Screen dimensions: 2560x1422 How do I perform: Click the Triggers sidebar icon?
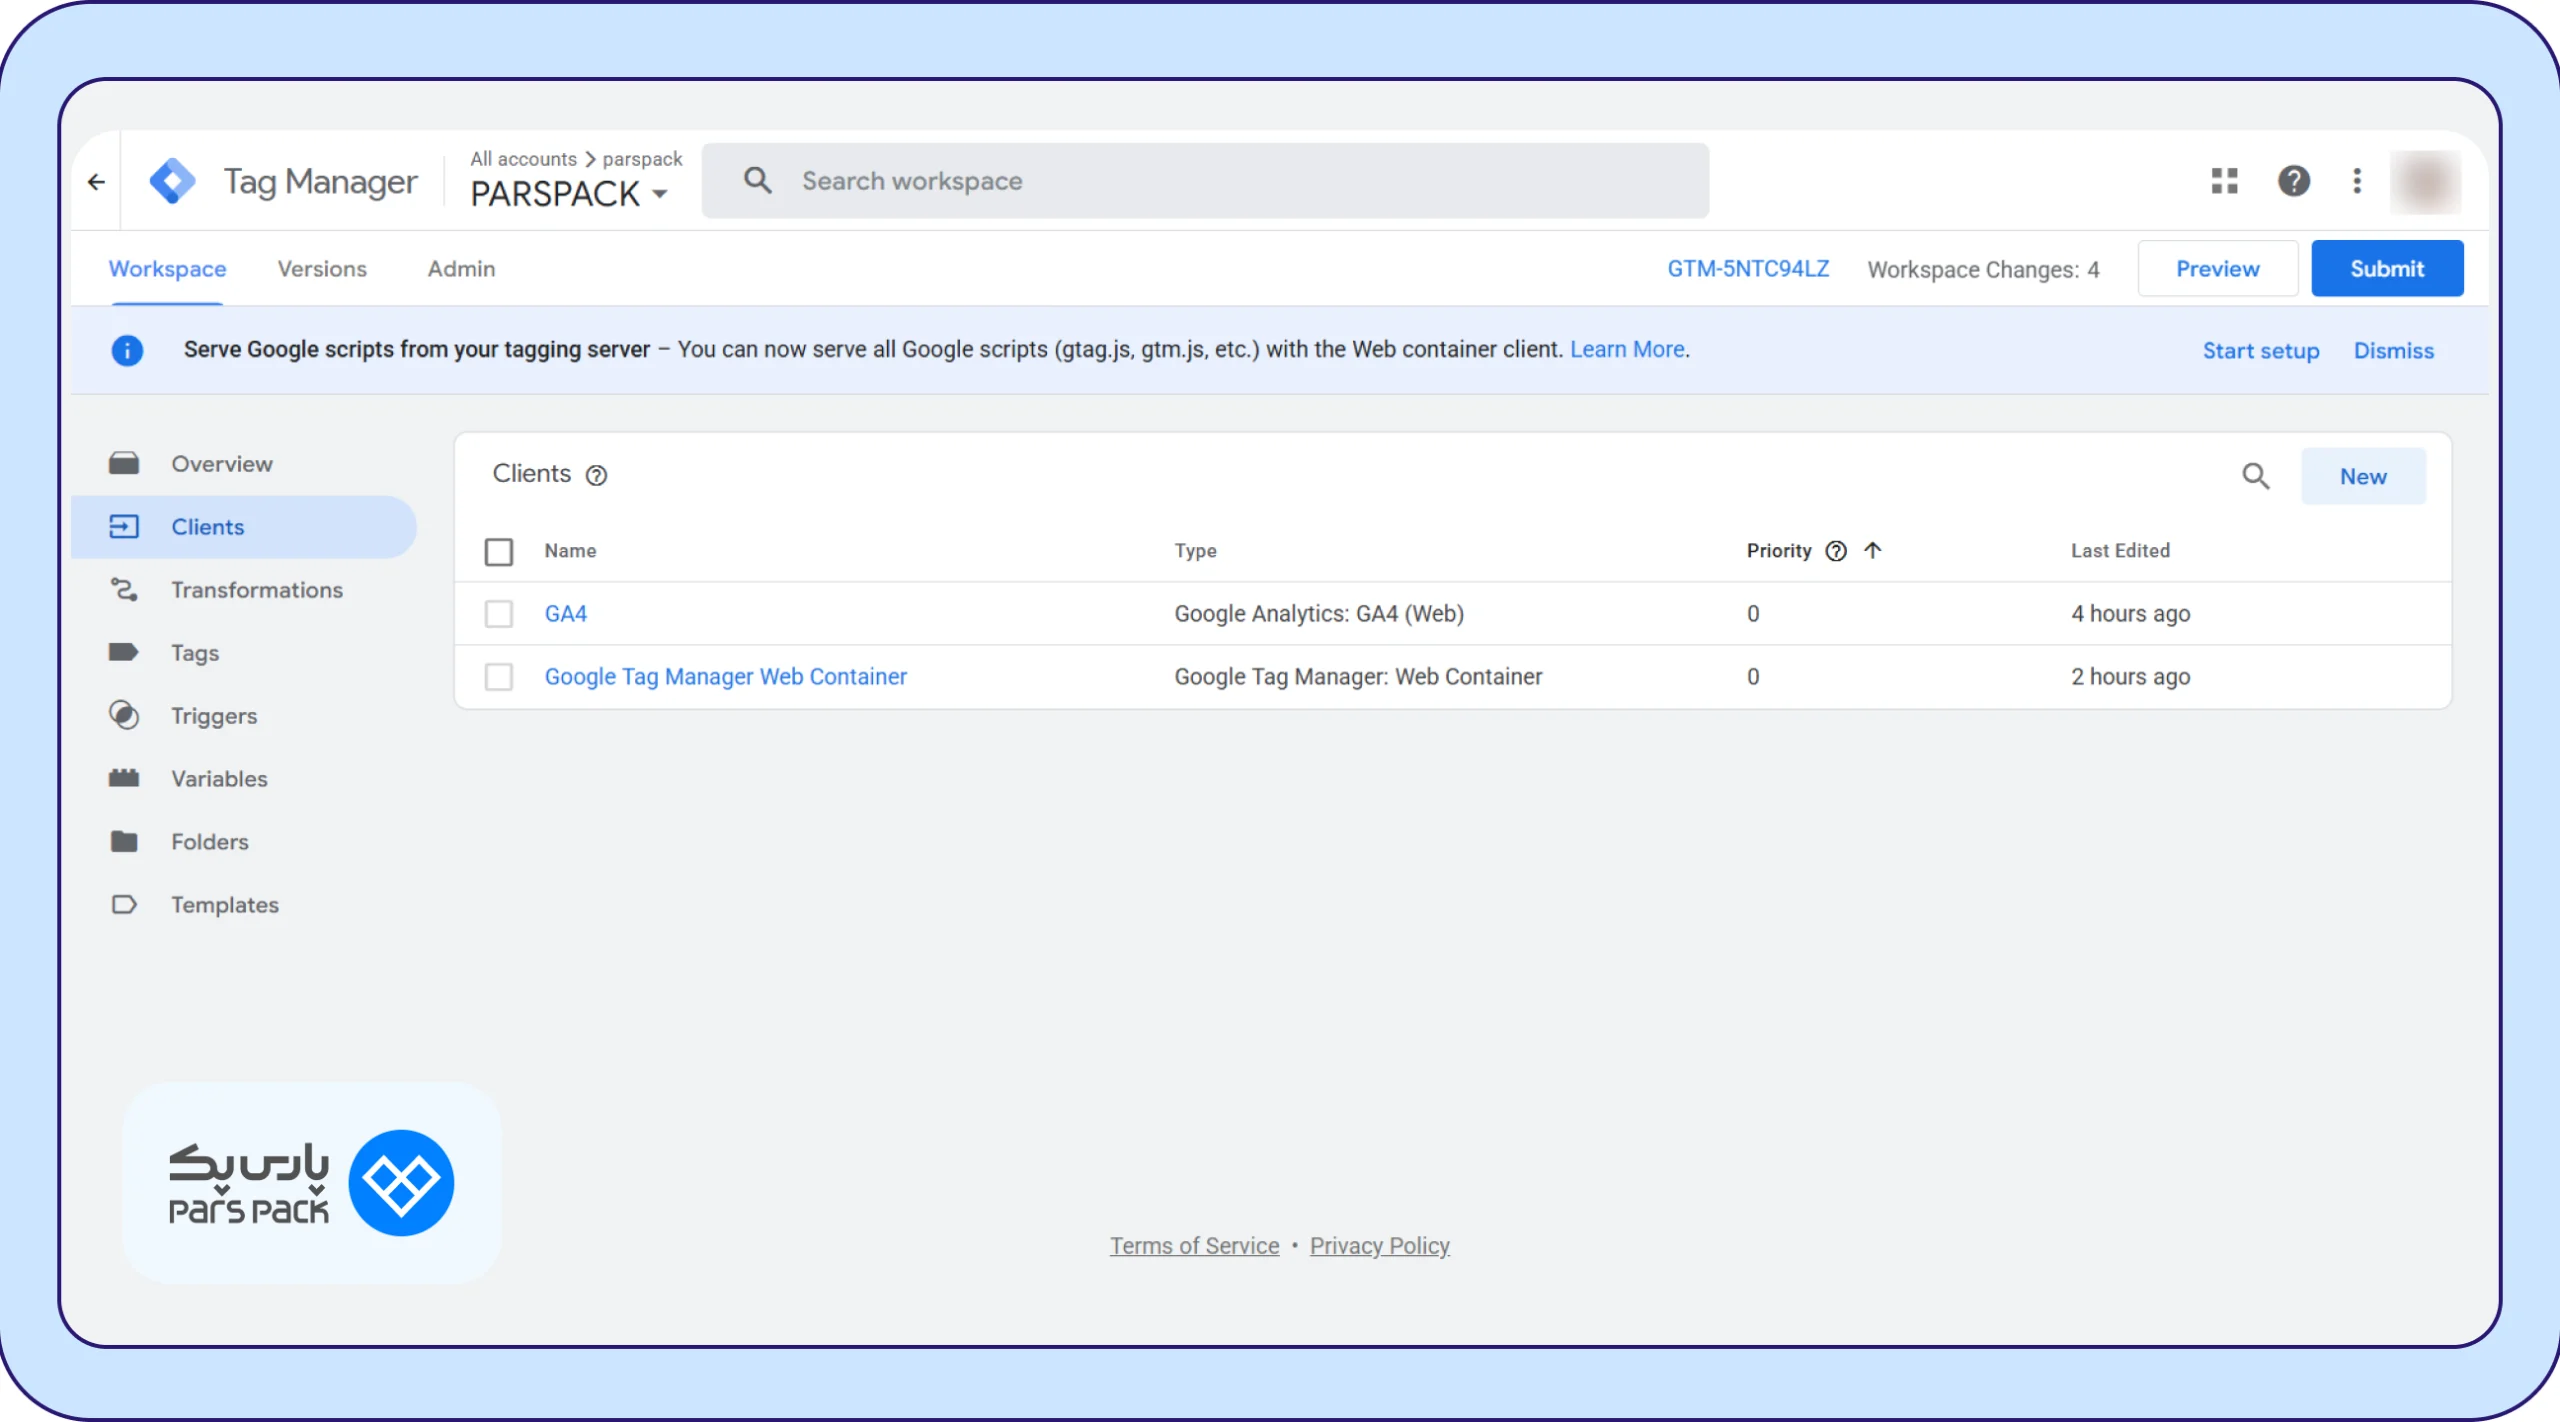tap(124, 715)
